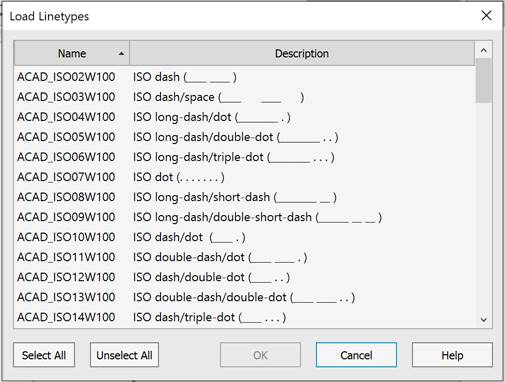Select ACAD_ISO08W100 long-dash/short-dash linetype

245,197
